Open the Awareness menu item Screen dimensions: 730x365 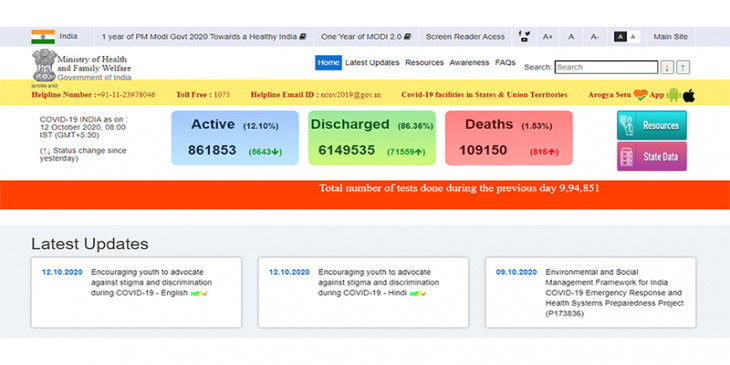[469, 62]
